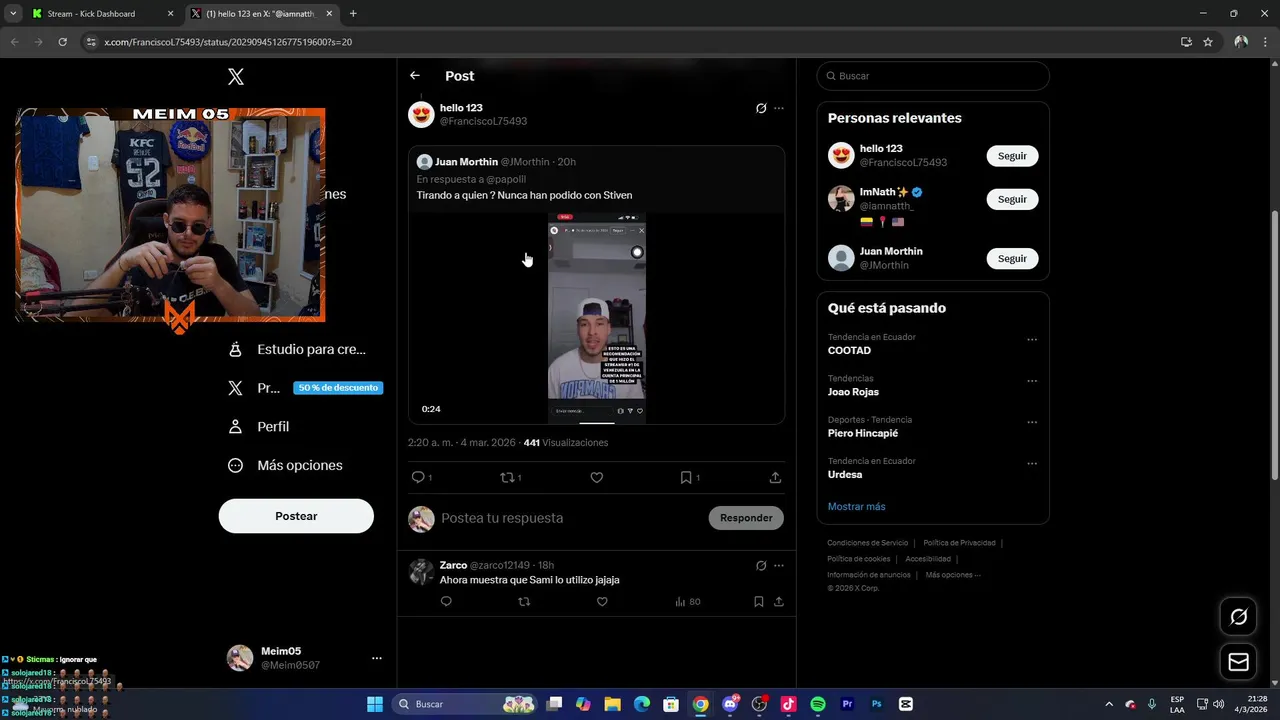Screen dimensions: 1280x720
Task: Open Grok icon on Zarco's reply
Action: [x=761, y=566]
